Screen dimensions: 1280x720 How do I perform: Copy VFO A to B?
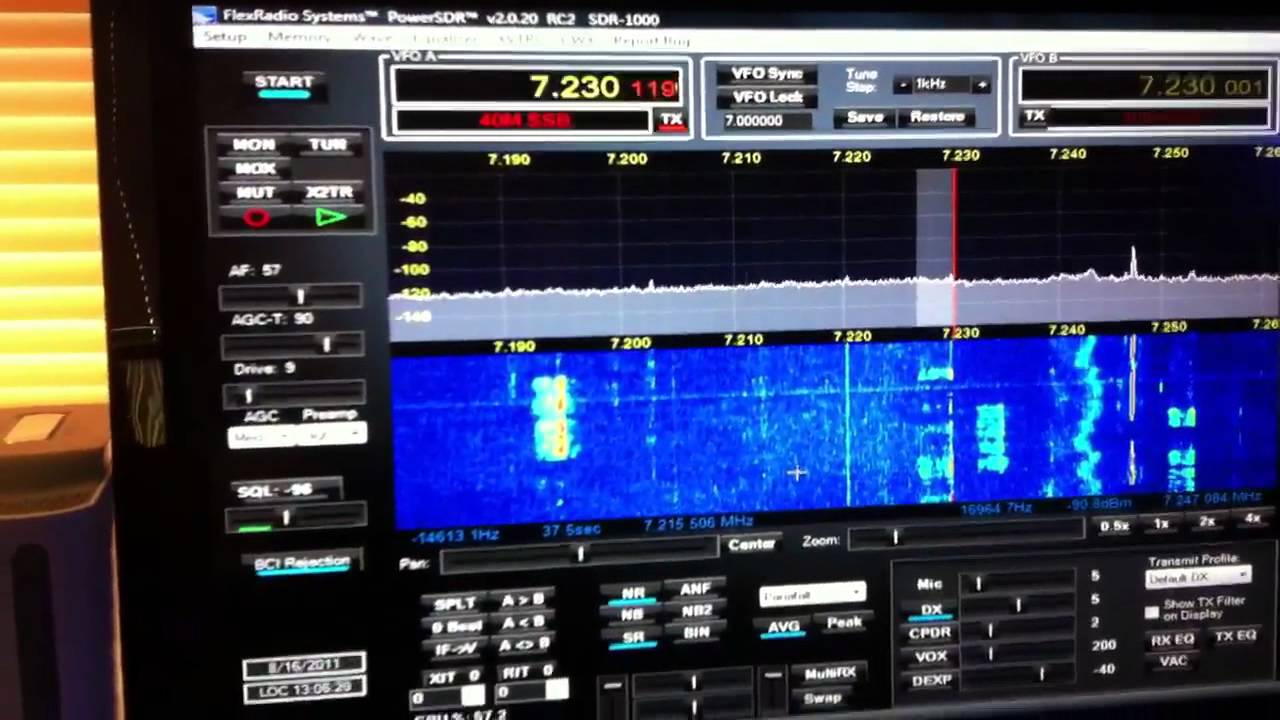click(x=522, y=600)
